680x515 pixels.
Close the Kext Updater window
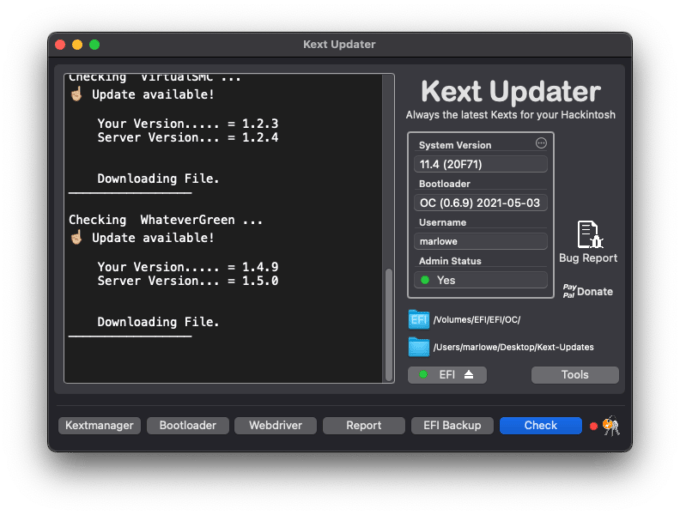[x=60, y=45]
